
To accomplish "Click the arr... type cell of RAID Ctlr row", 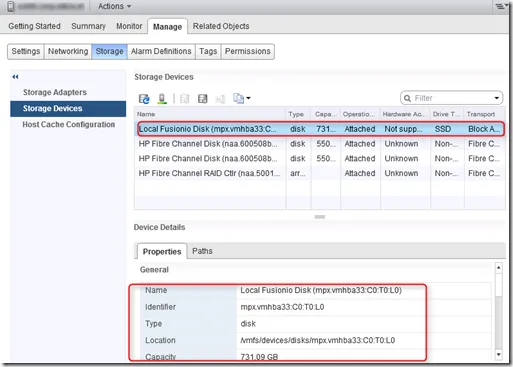I will click(298, 173).
